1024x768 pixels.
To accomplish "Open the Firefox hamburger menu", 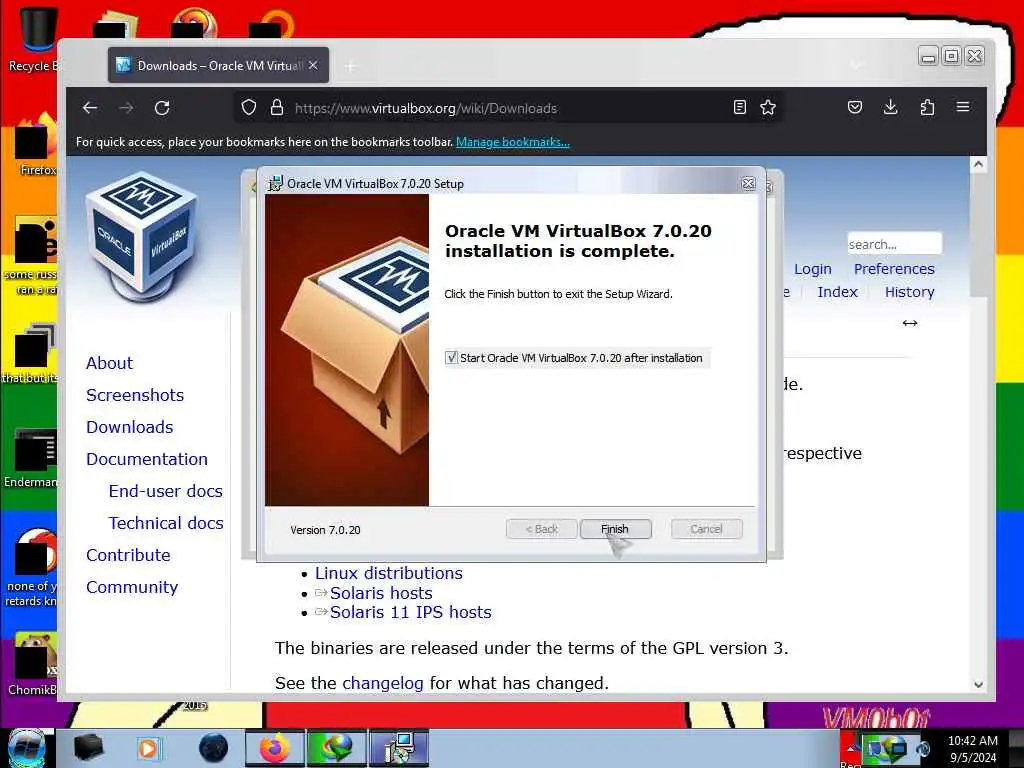I will tap(963, 106).
